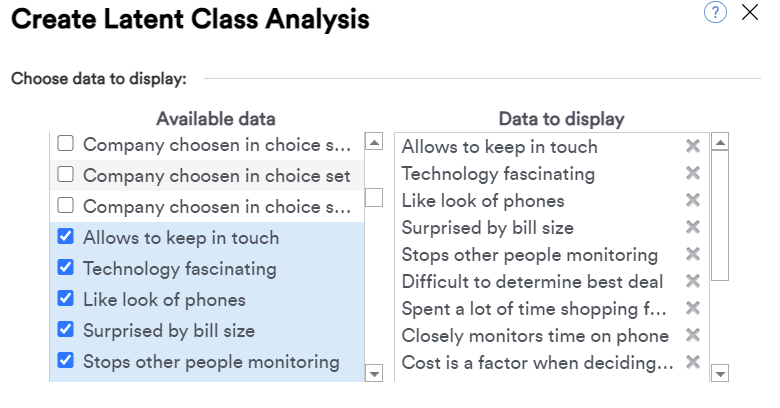Screen dimensions: 780x408
Task: Click Data to display scroll down arrow
Action: click(720, 373)
